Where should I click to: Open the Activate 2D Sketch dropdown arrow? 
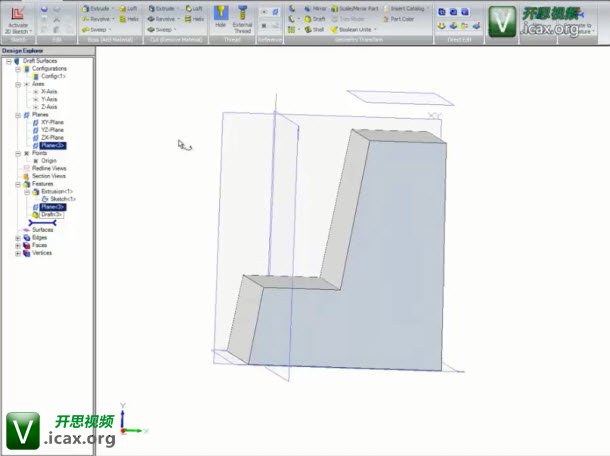[31, 32]
